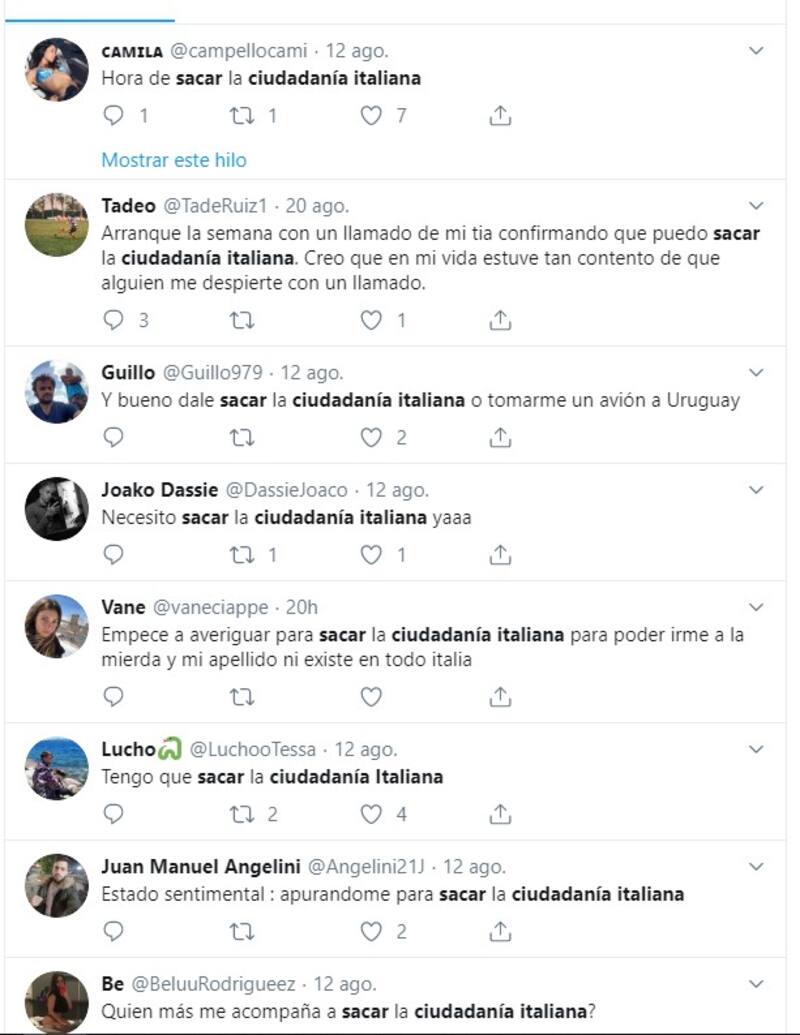The width and height of the screenshot is (800, 1035).
Task: Like Tadeo's tweet
Action: pos(371,320)
